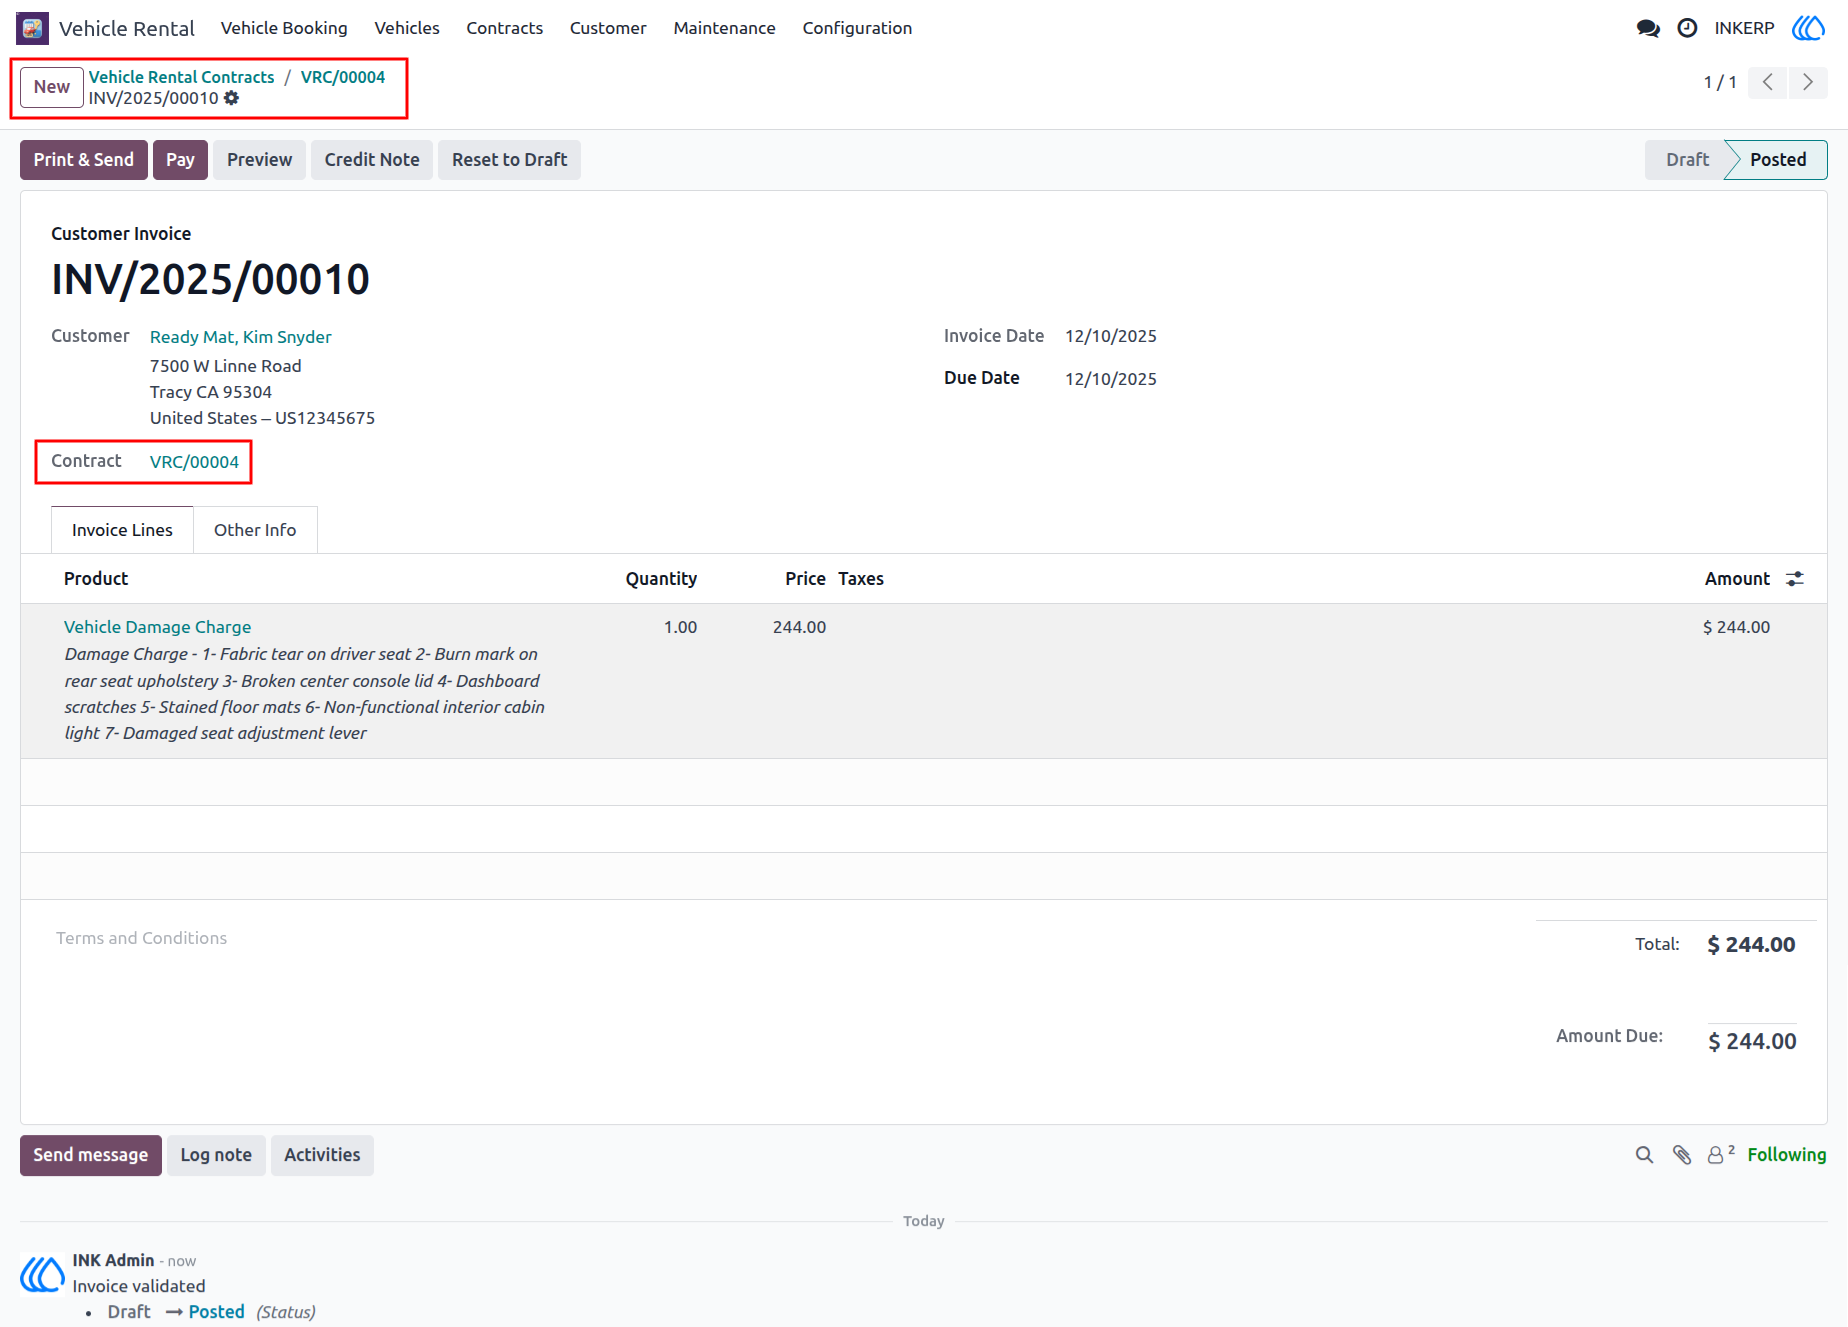
Task: Expand the Maintenance menu
Action: pyautogui.click(x=724, y=28)
